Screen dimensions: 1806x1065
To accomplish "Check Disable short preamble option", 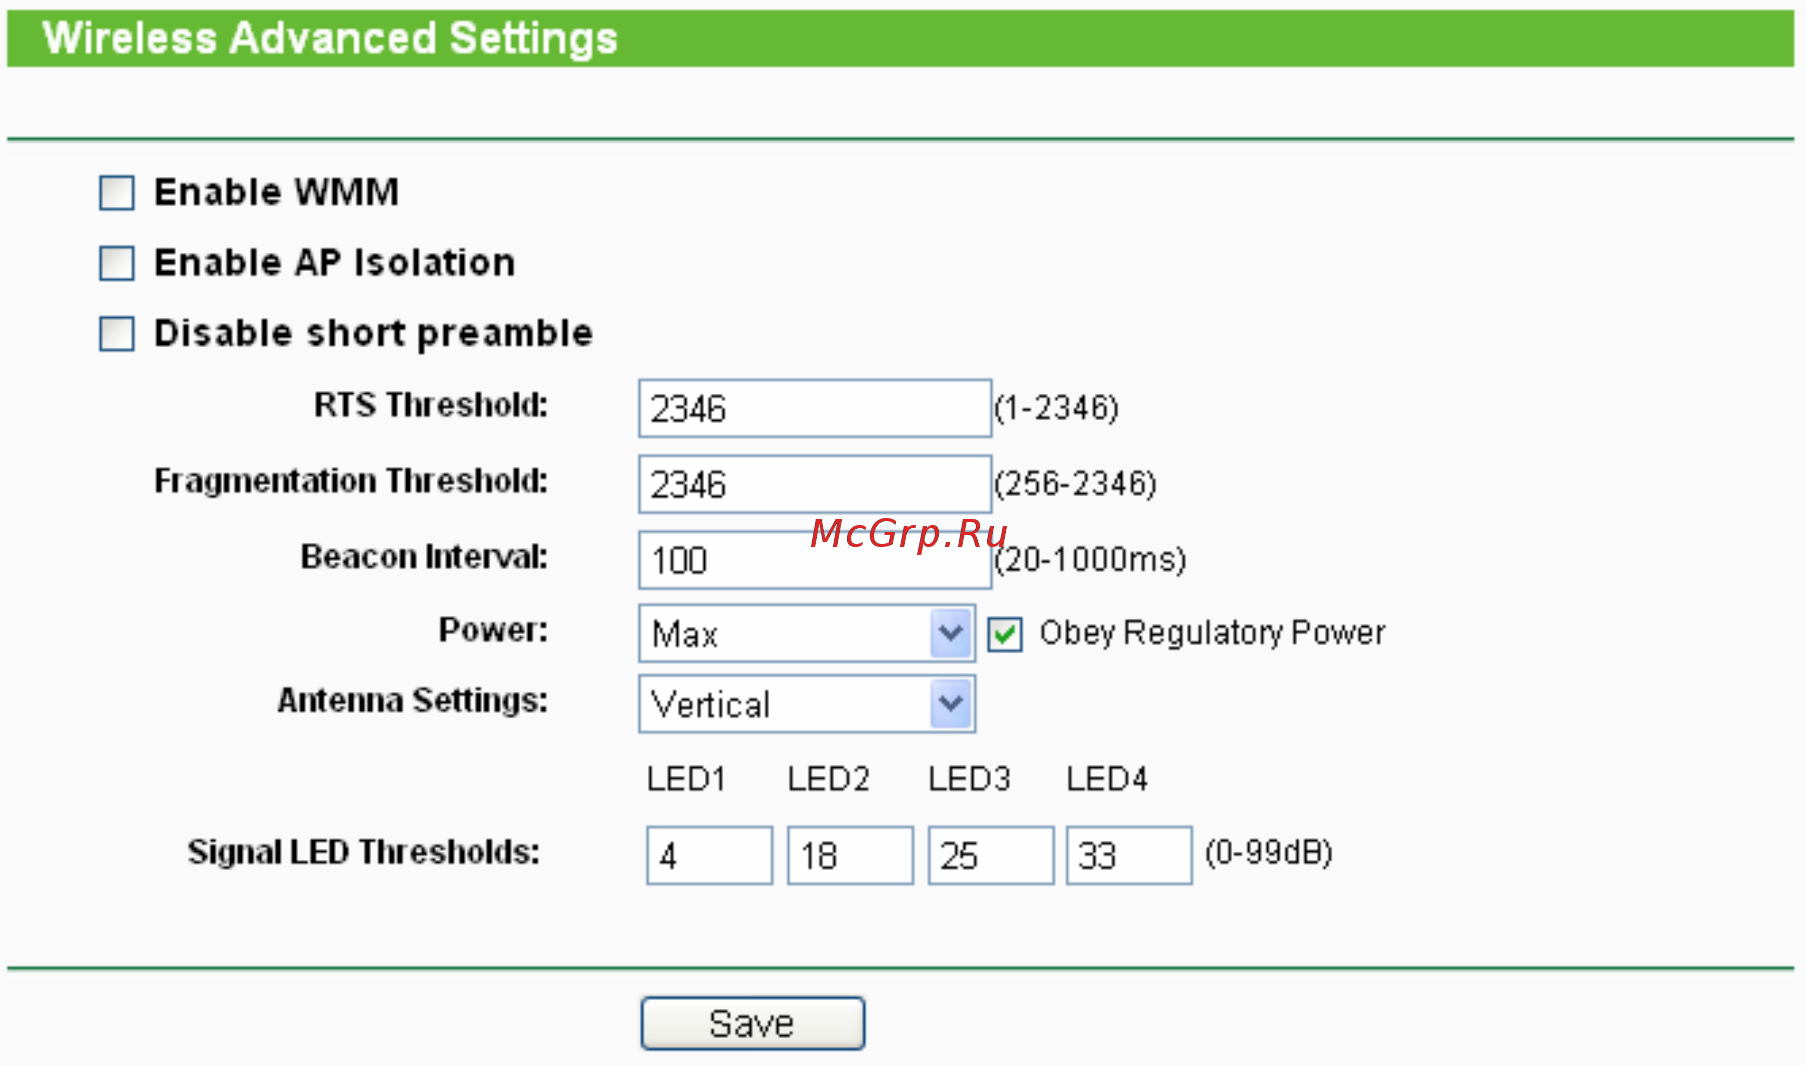I will (x=117, y=333).
